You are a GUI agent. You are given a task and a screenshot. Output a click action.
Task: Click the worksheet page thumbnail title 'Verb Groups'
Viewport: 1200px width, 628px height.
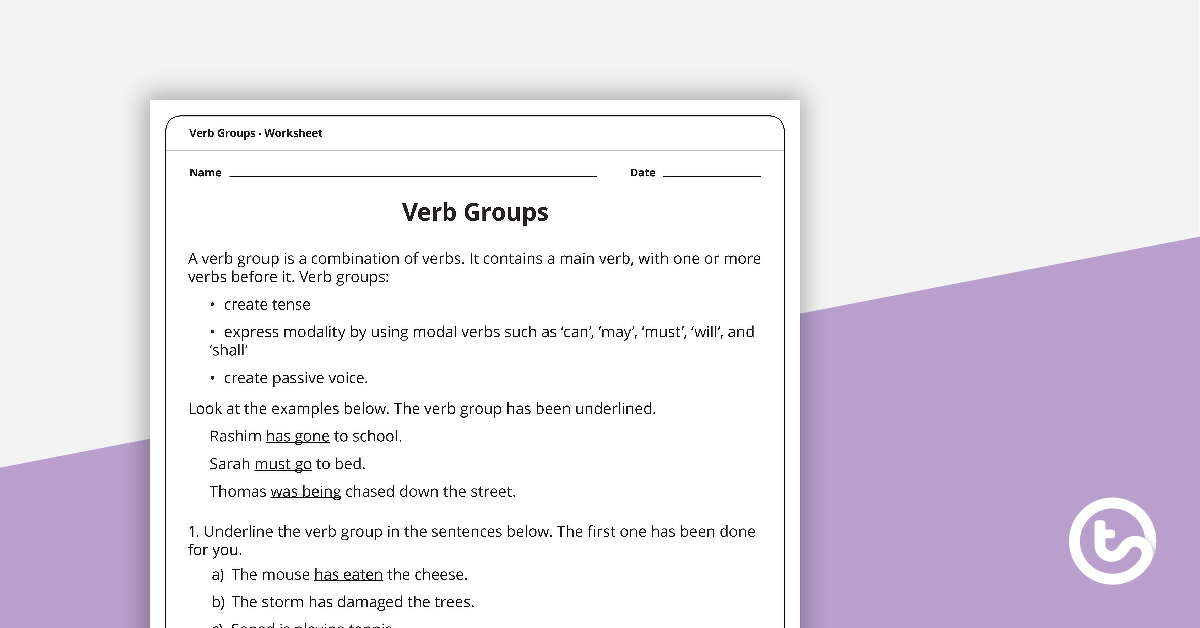point(475,212)
